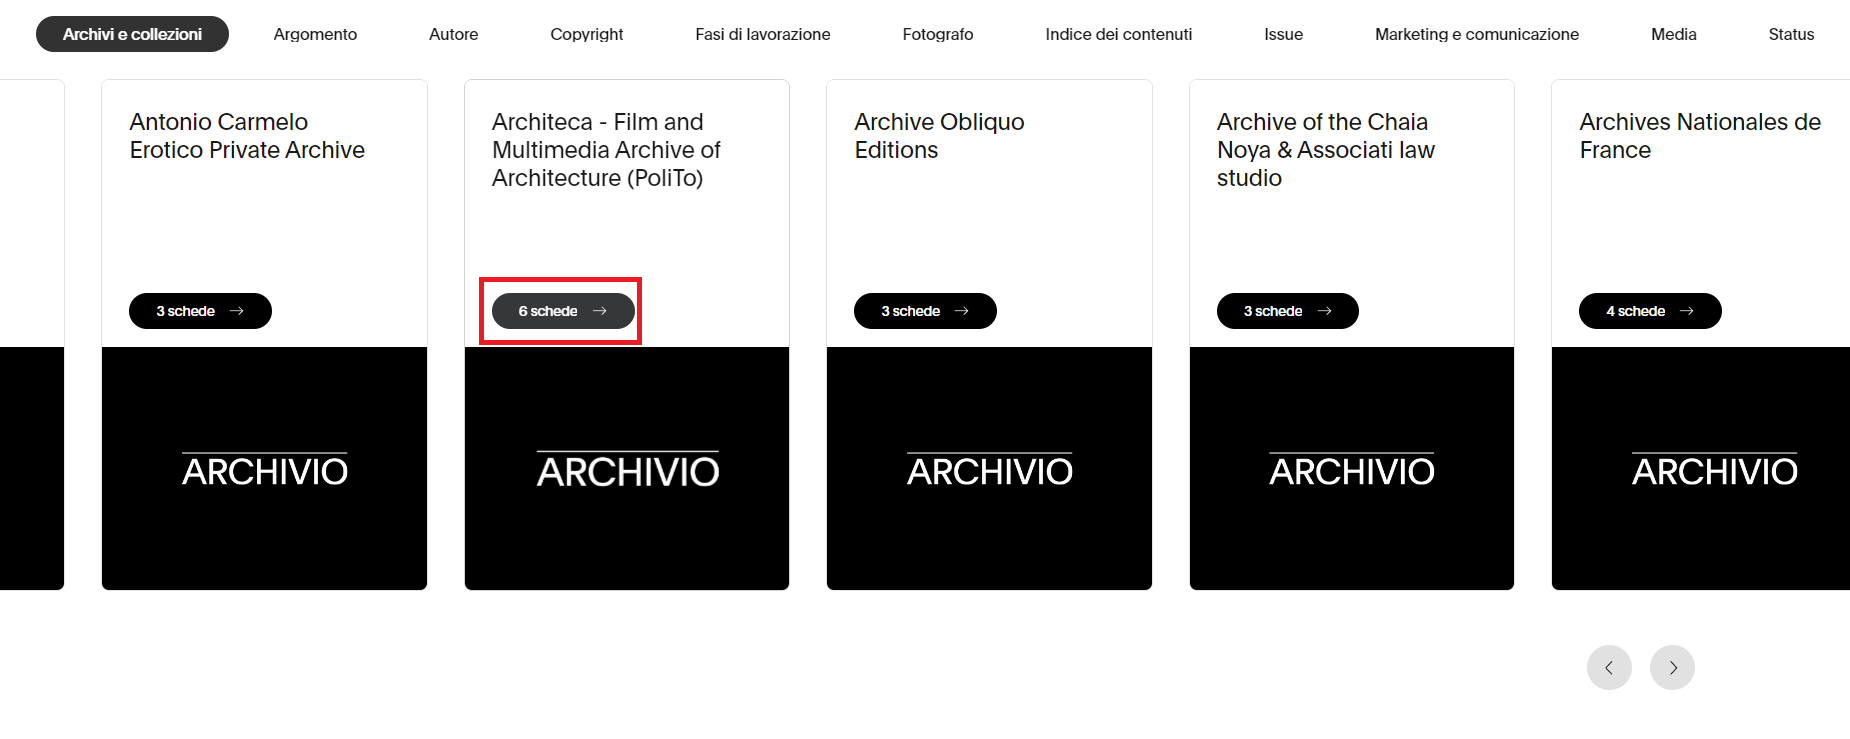Open the Archive Obliquo Editions title link
The height and width of the screenshot is (739, 1850).
click(x=939, y=136)
